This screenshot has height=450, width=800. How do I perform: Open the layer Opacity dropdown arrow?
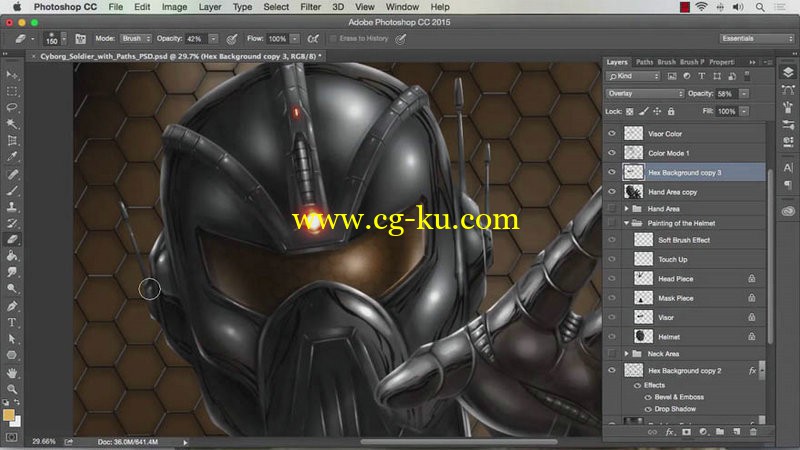744,94
